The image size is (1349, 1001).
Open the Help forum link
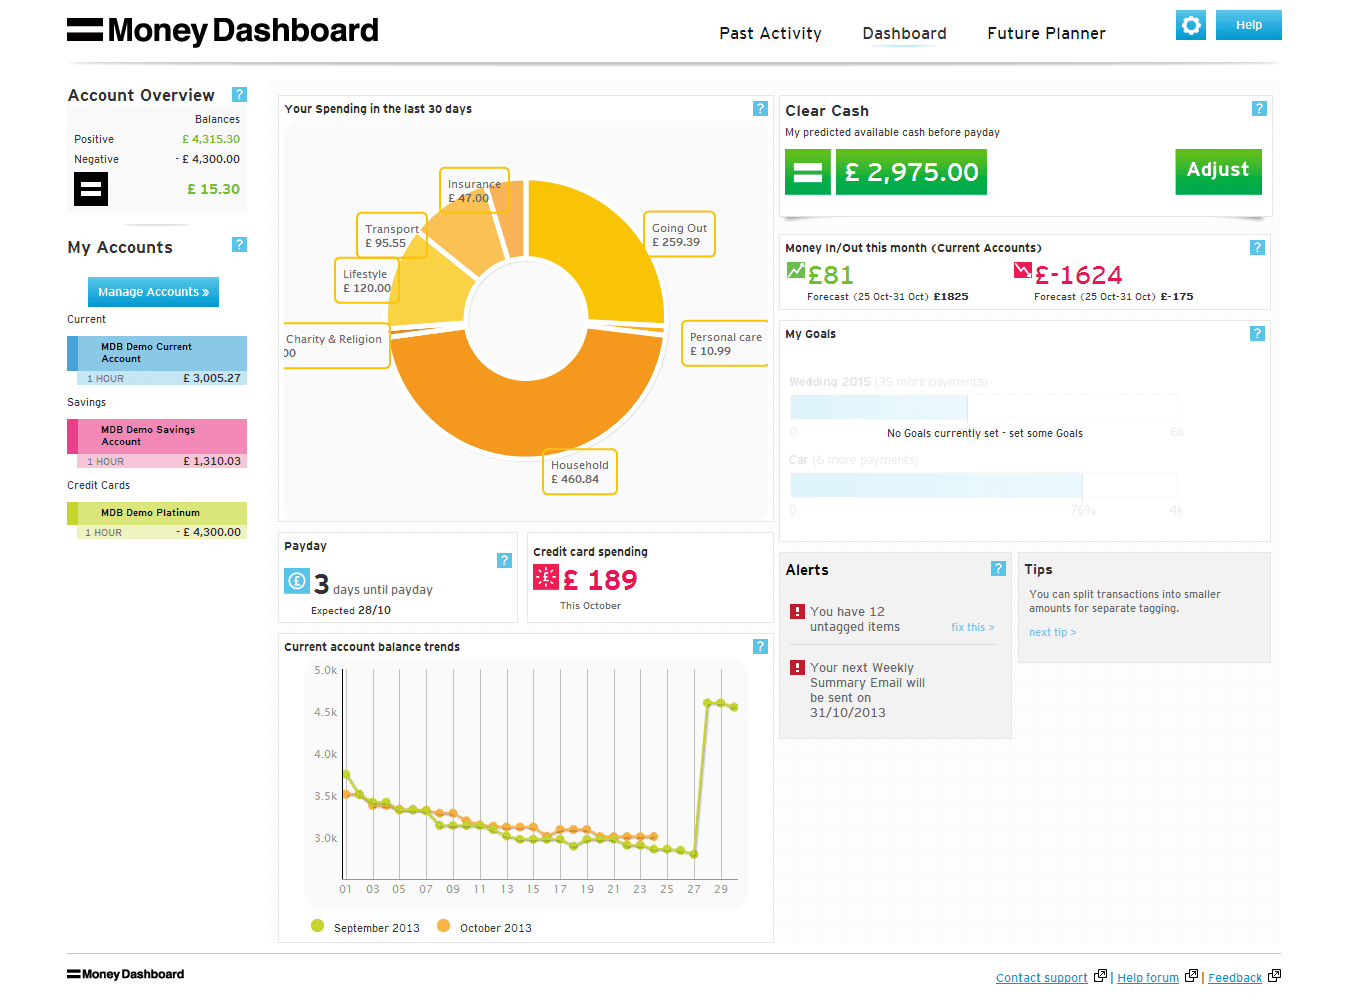[1147, 977]
